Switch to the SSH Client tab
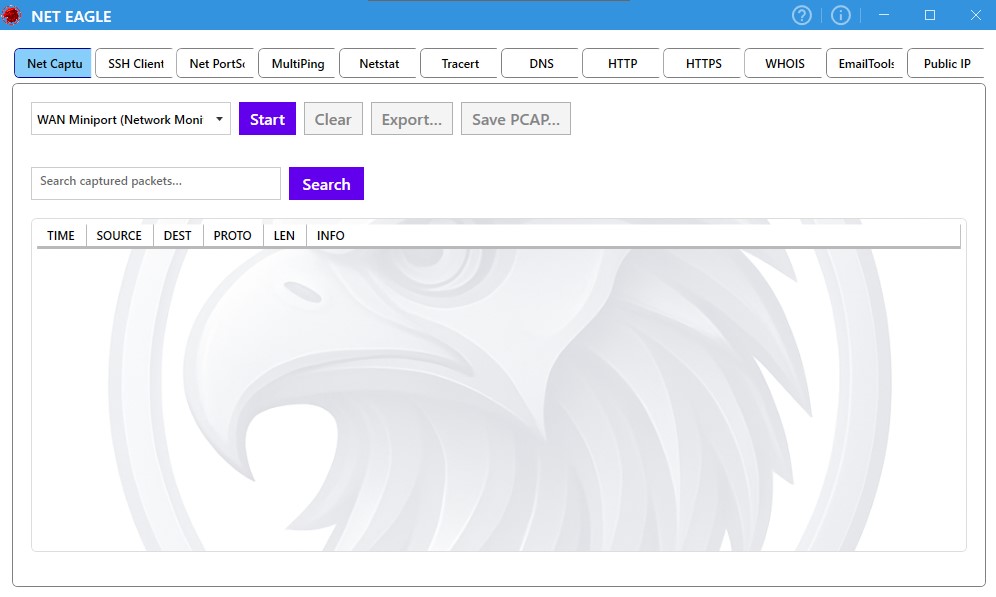This screenshot has width=996, height=597. click(x=135, y=63)
